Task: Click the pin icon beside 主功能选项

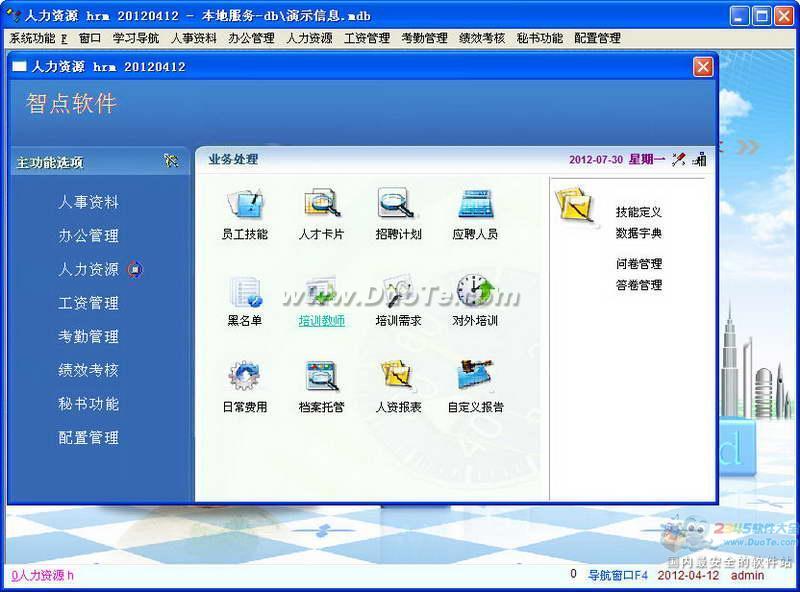Action: pyautogui.click(x=171, y=161)
